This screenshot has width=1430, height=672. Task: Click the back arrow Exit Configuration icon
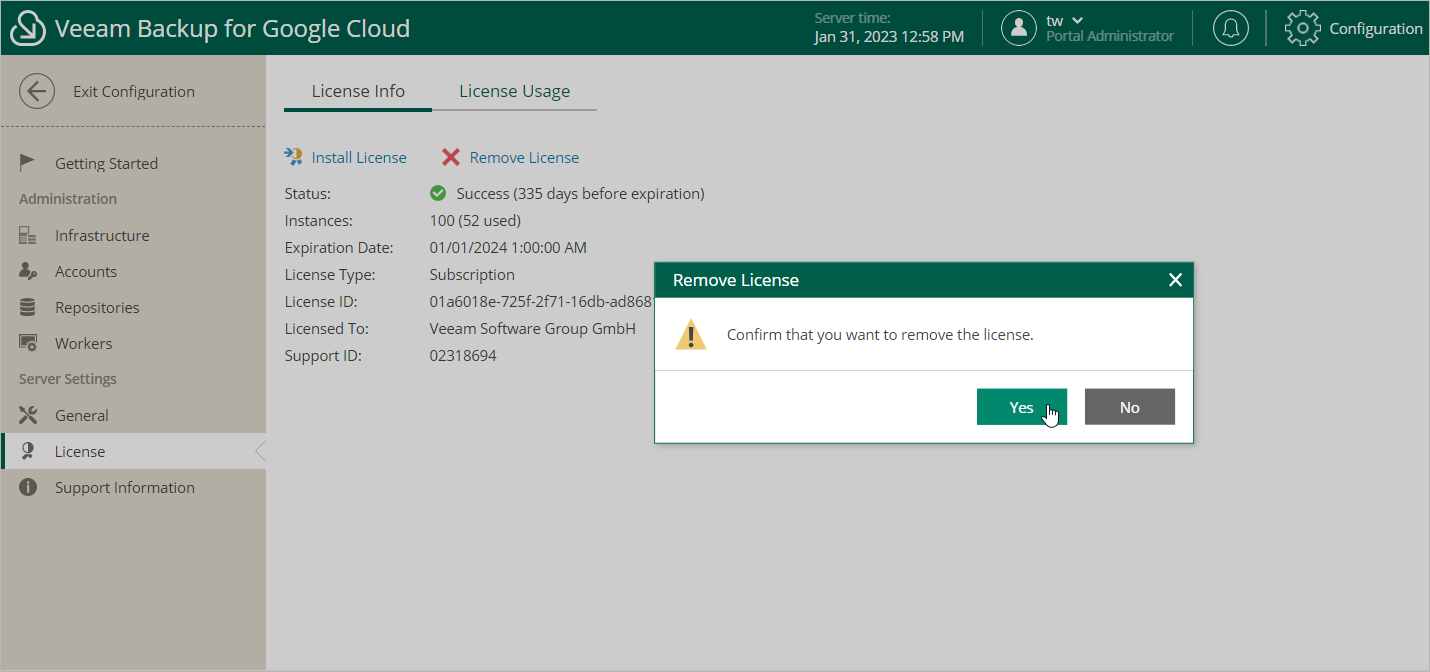[37, 92]
